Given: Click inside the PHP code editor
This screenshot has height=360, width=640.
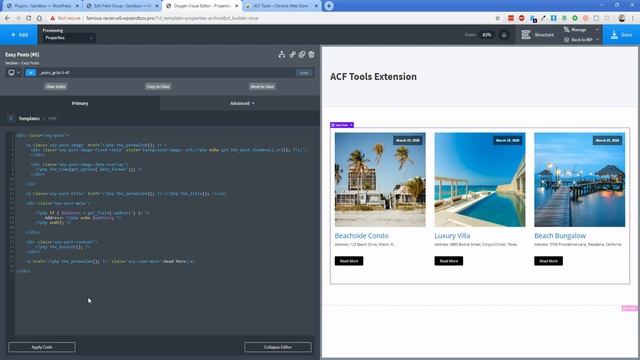Looking at the screenshot, I should point(163,233).
